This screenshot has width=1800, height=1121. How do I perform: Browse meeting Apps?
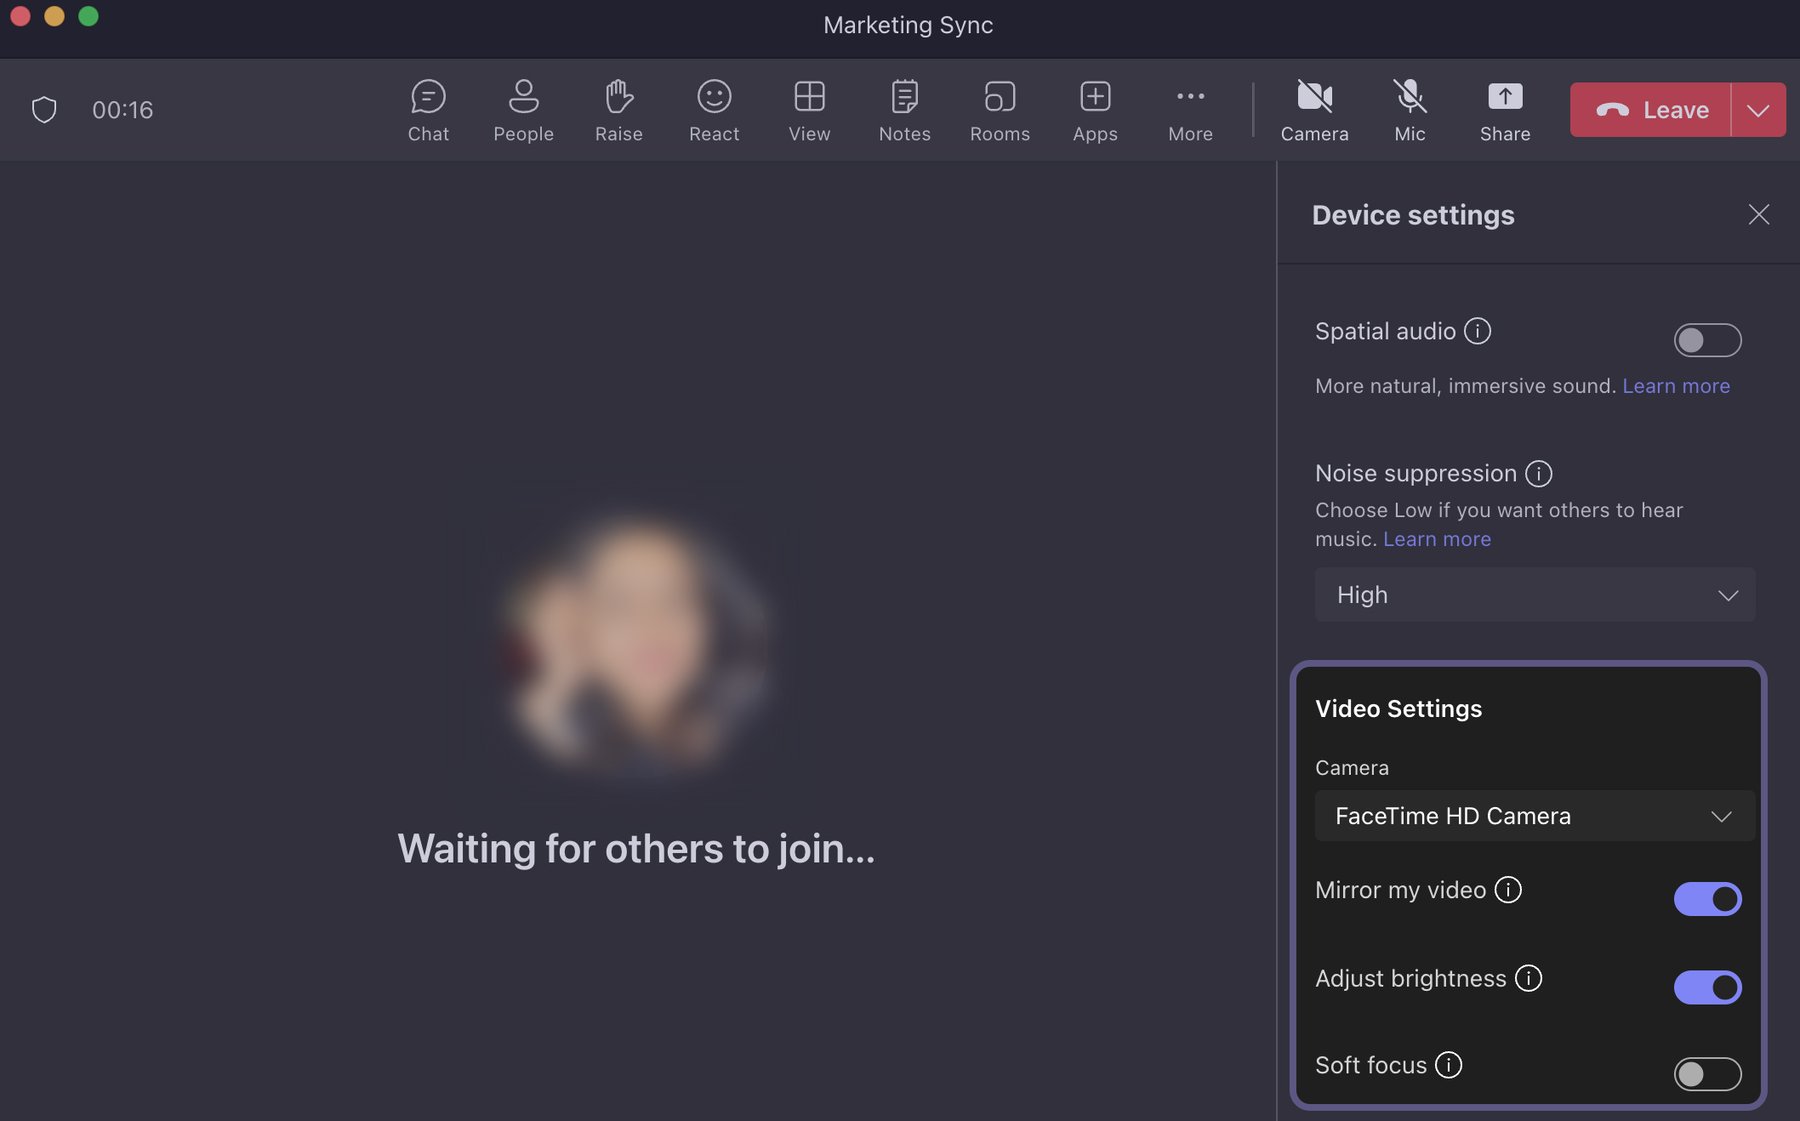point(1094,109)
